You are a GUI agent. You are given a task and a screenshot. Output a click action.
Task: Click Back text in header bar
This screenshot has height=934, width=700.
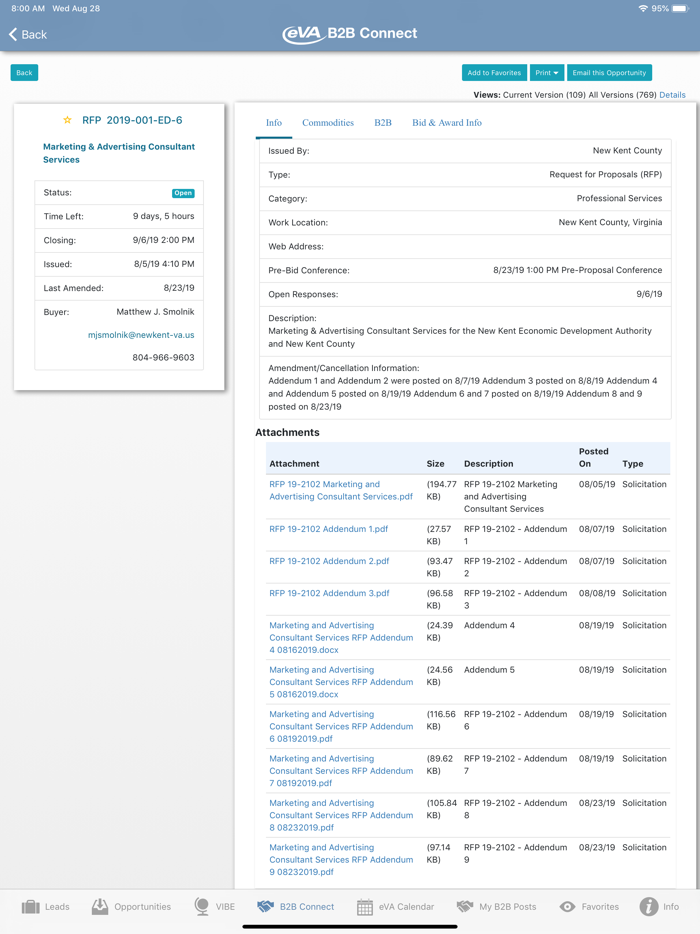(34, 35)
